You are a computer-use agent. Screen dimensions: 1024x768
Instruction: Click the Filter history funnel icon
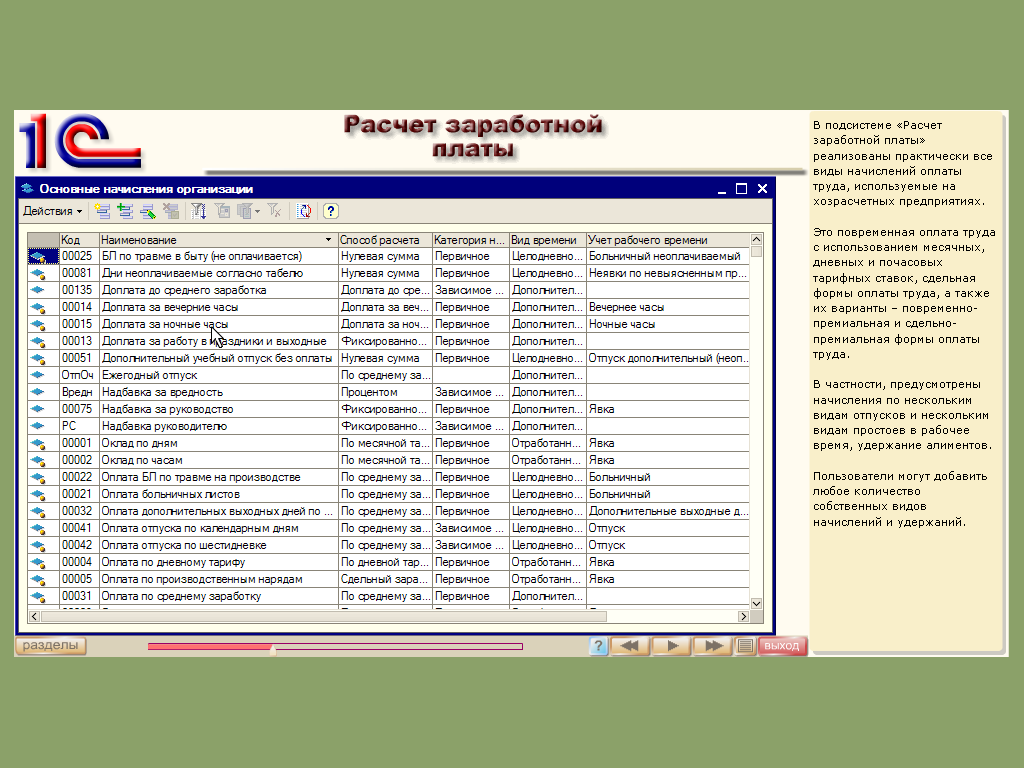(245, 211)
